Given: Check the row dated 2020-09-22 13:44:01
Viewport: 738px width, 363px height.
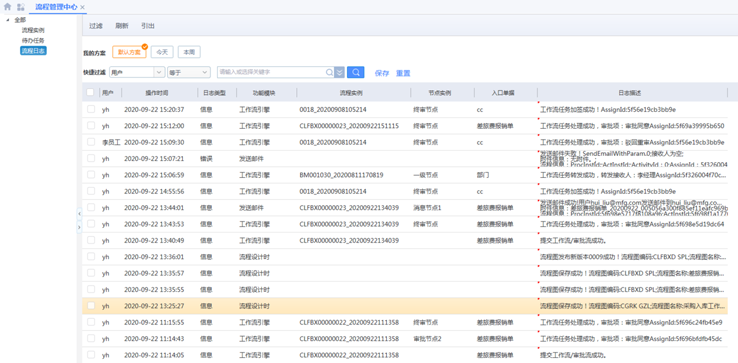Looking at the screenshot, I should 90,207.
